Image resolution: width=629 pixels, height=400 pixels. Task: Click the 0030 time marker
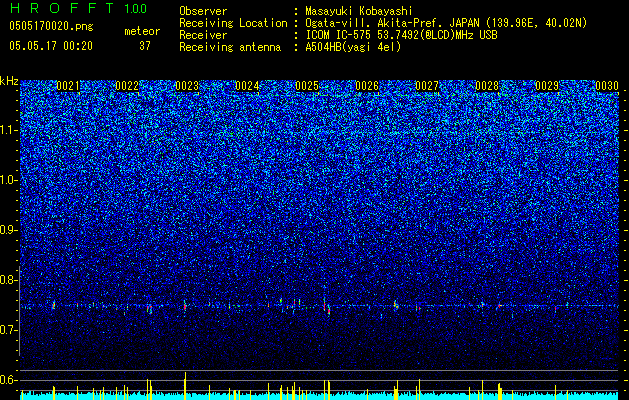(x=607, y=86)
